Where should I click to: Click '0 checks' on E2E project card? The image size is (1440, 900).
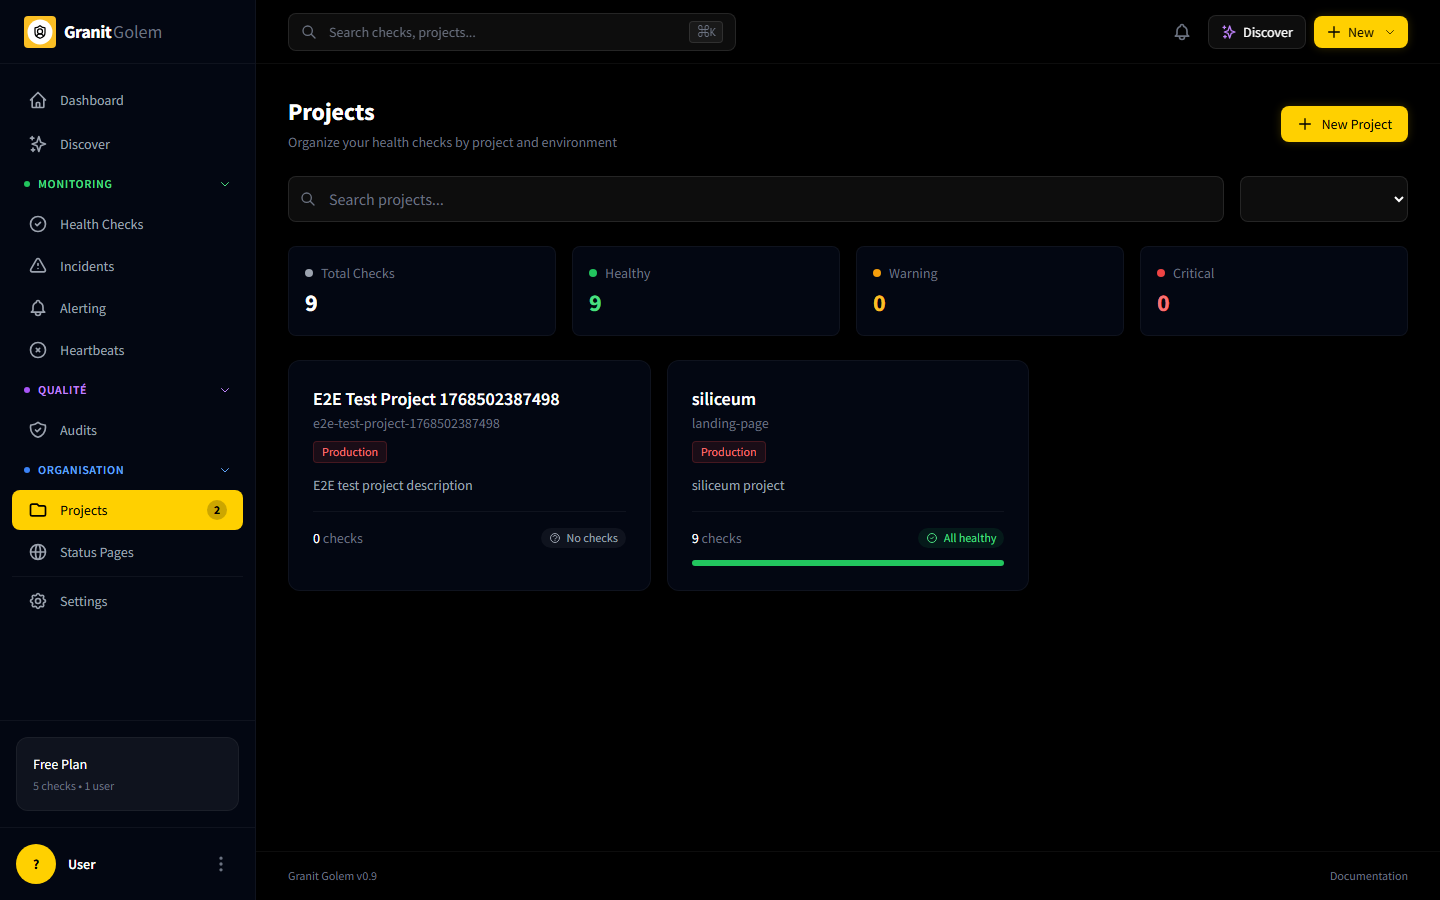click(x=338, y=538)
